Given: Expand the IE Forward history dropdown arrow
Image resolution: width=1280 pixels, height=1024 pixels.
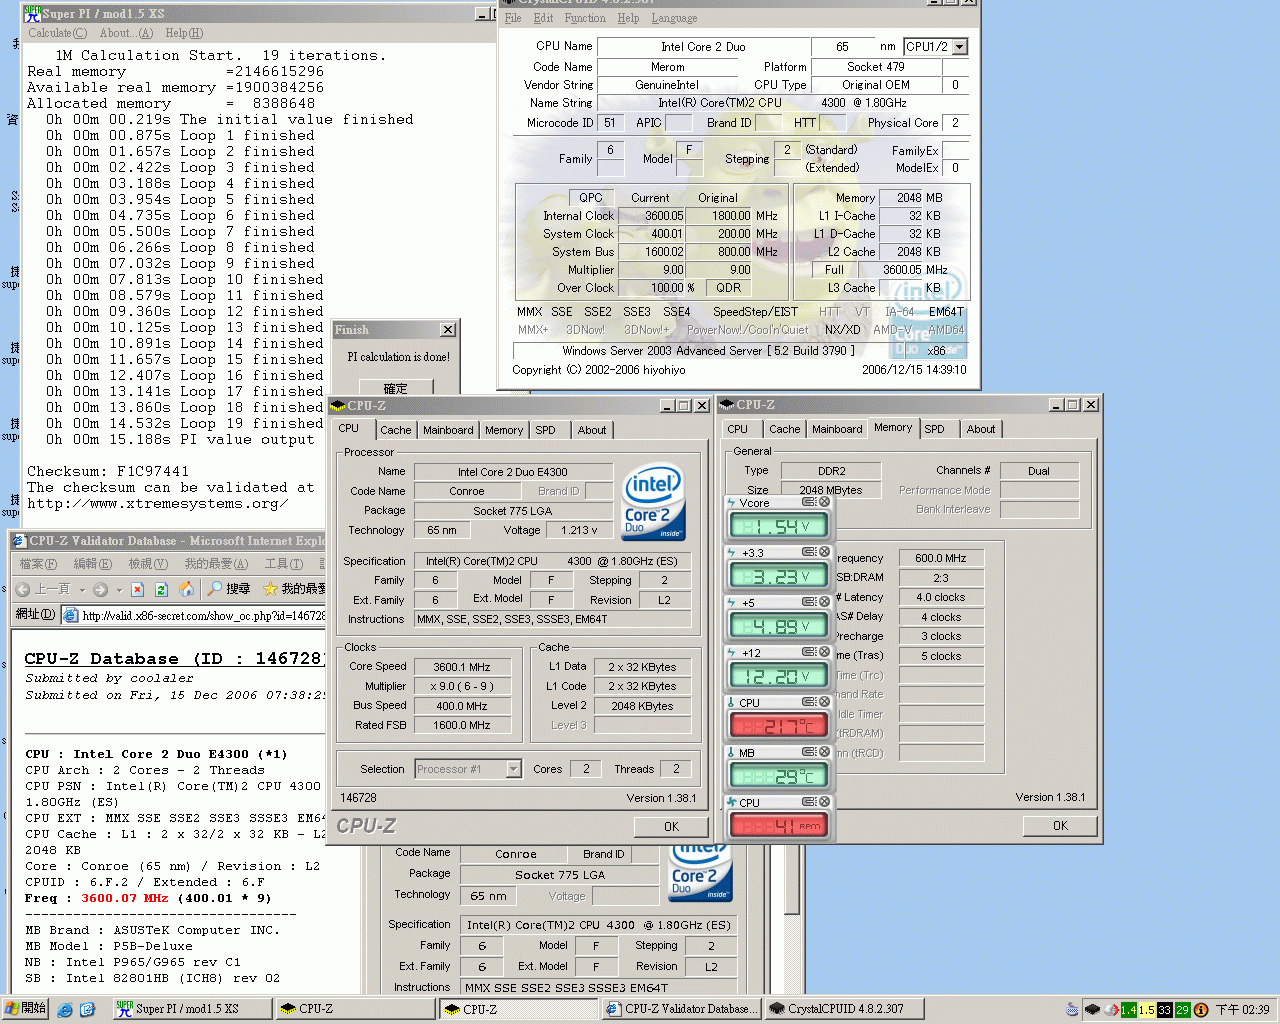Looking at the screenshot, I should tap(119, 590).
